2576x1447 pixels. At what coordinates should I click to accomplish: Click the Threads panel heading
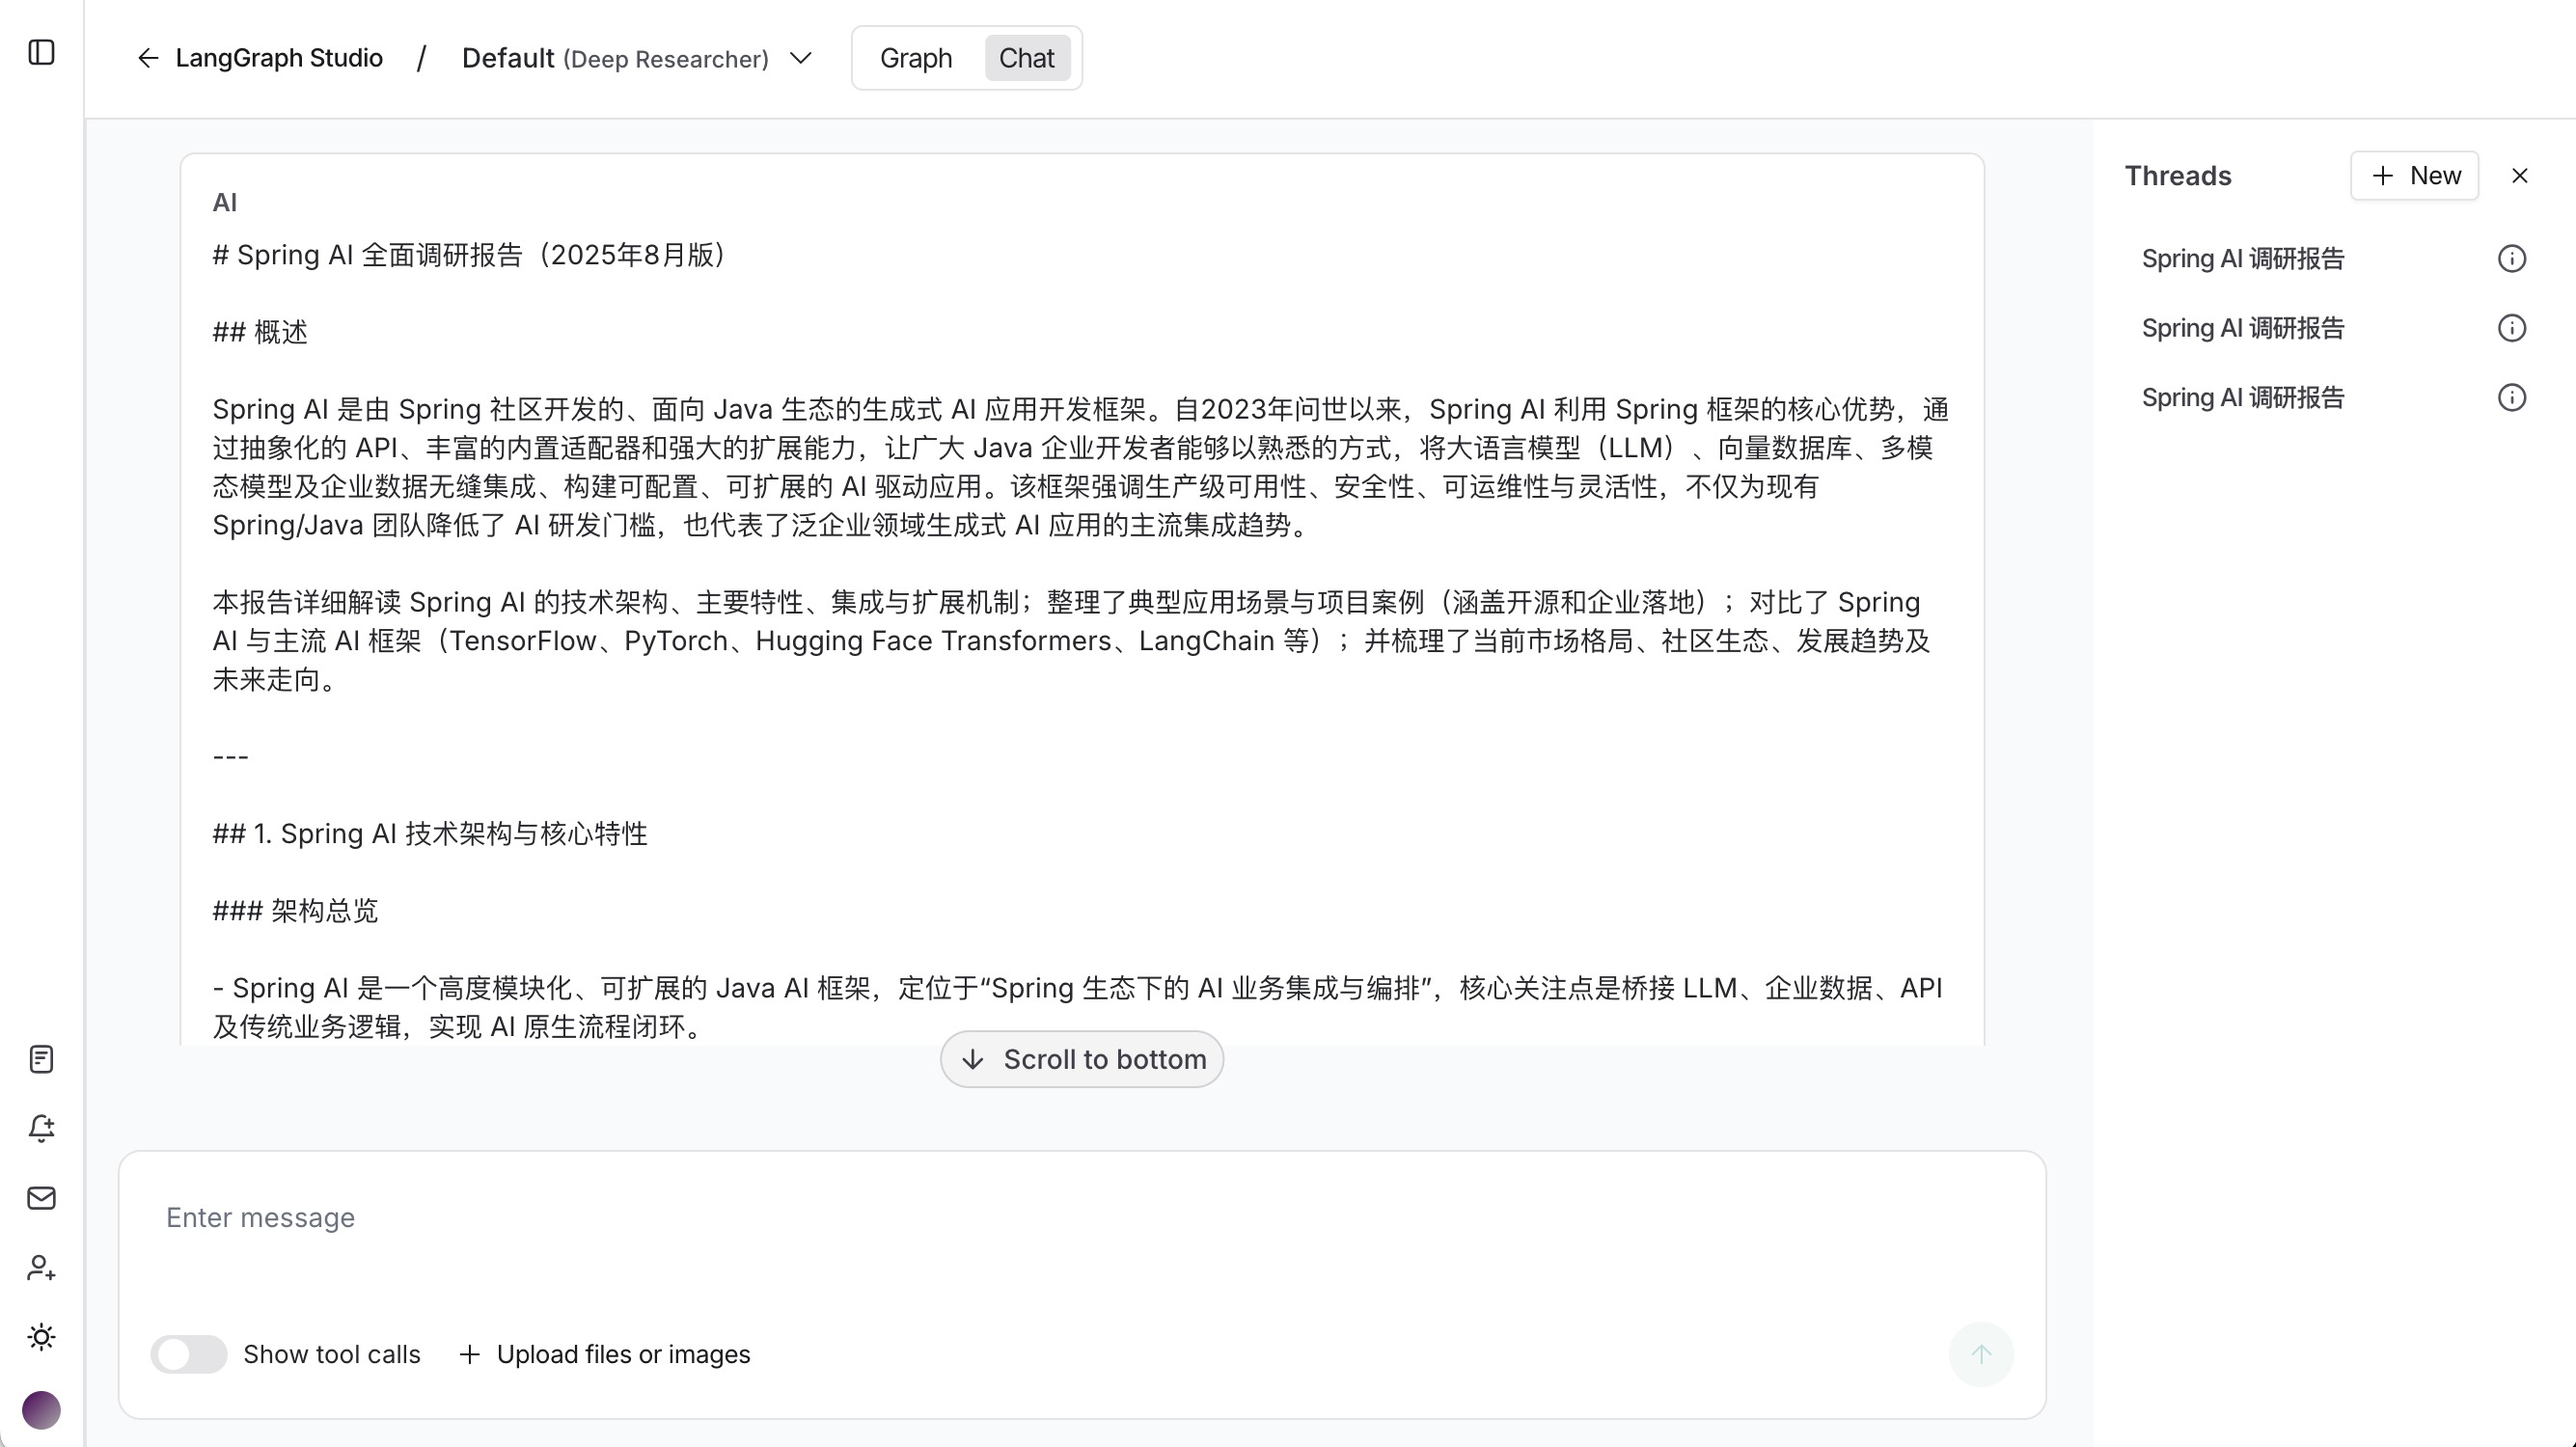pyautogui.click(x=2177, y=176)
